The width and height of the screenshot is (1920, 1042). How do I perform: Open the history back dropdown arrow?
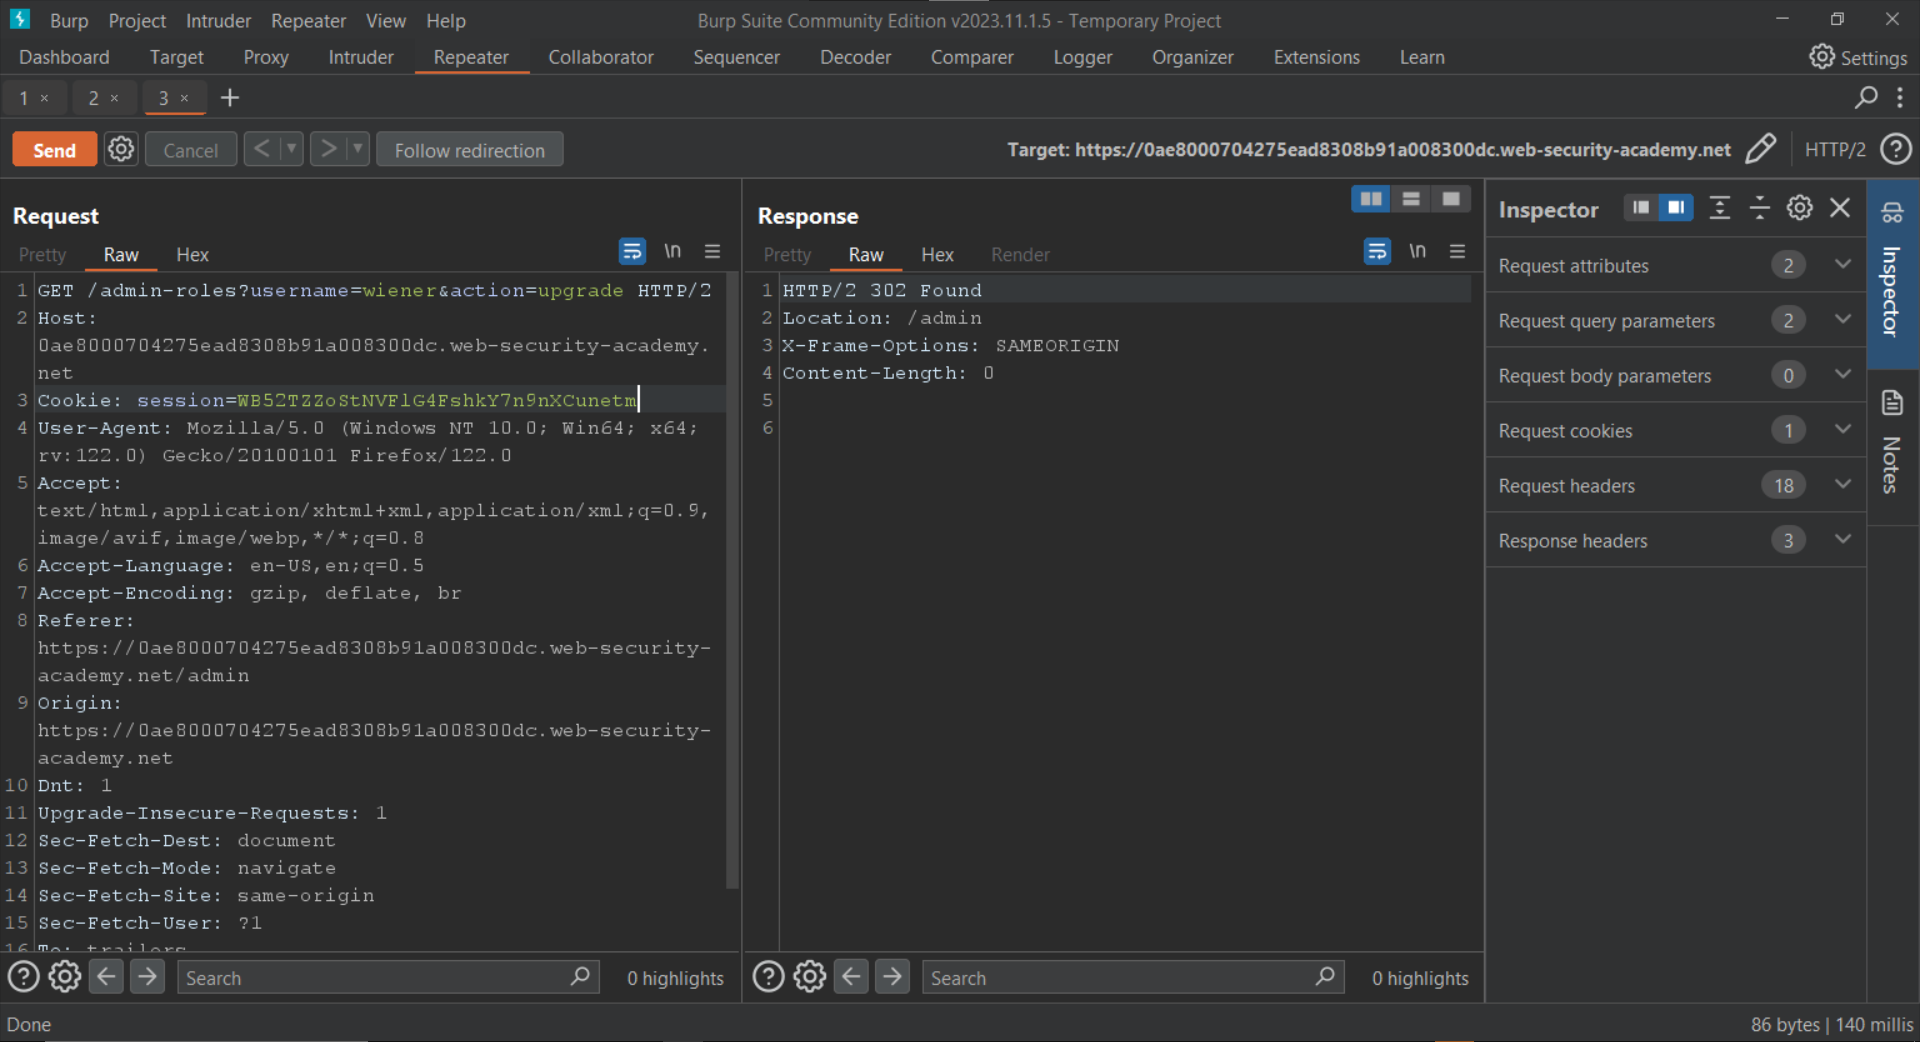pyautogui.click(x=292, y=149)
